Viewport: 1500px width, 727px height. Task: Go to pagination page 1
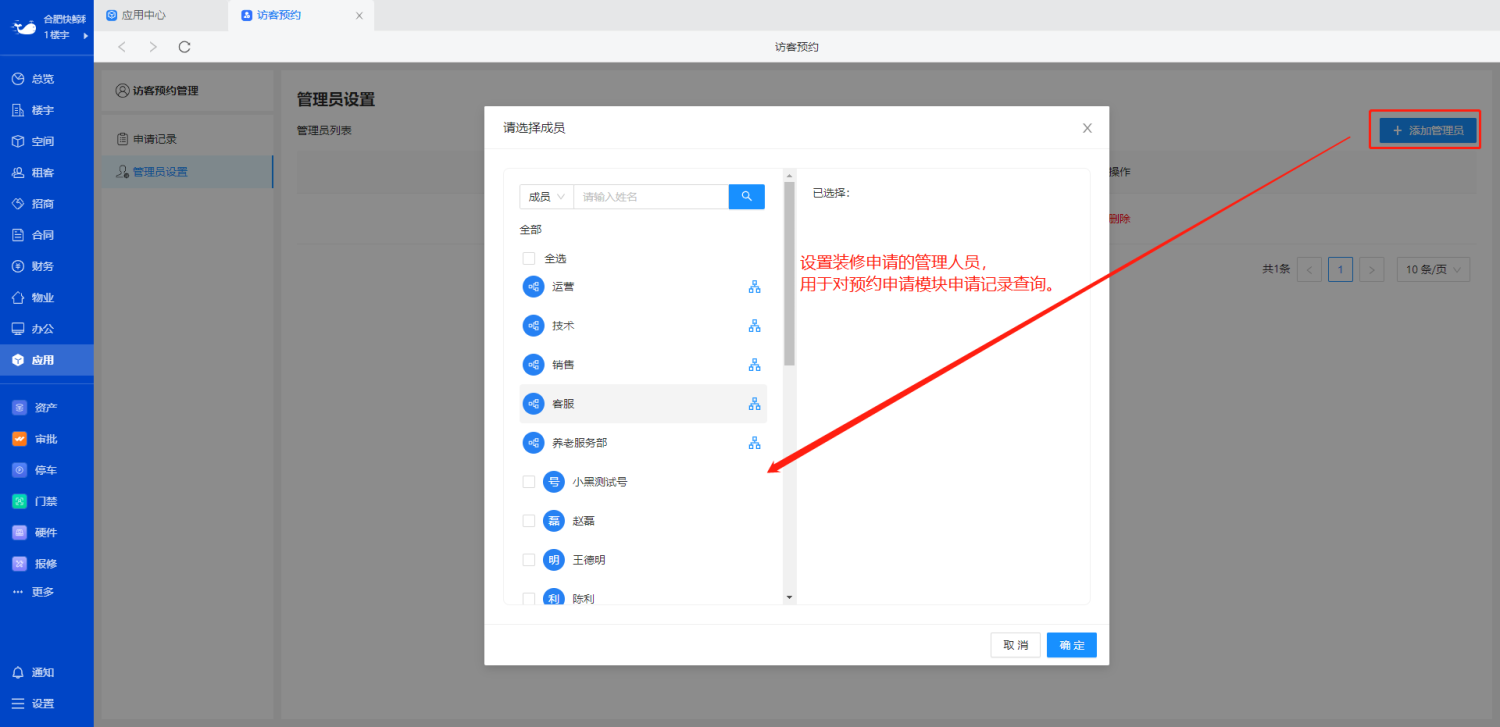tap(1340, 269)
